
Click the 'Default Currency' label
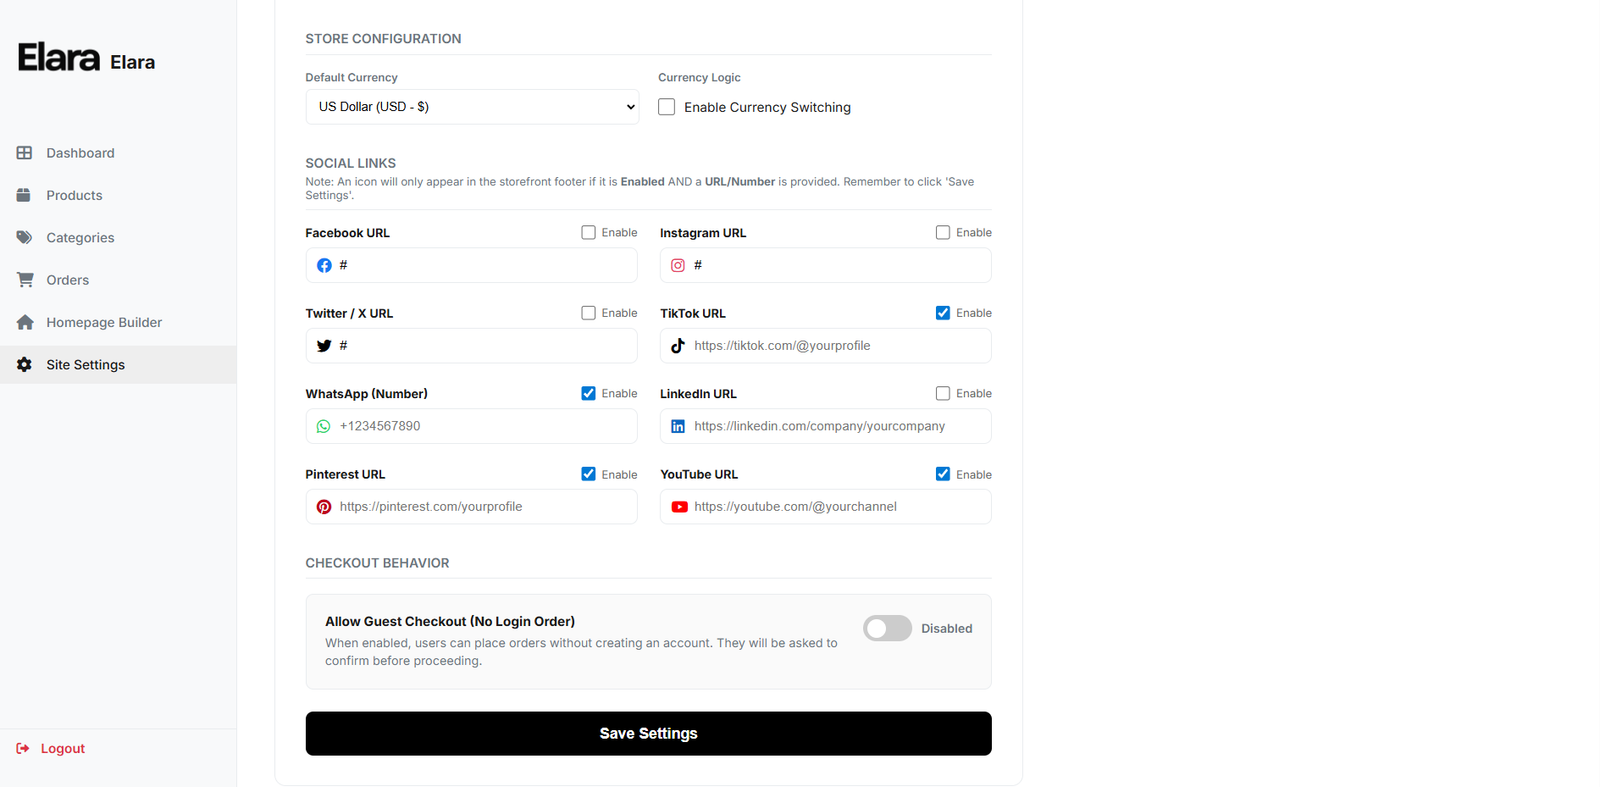pyautogui.click(x=351, y=77)
